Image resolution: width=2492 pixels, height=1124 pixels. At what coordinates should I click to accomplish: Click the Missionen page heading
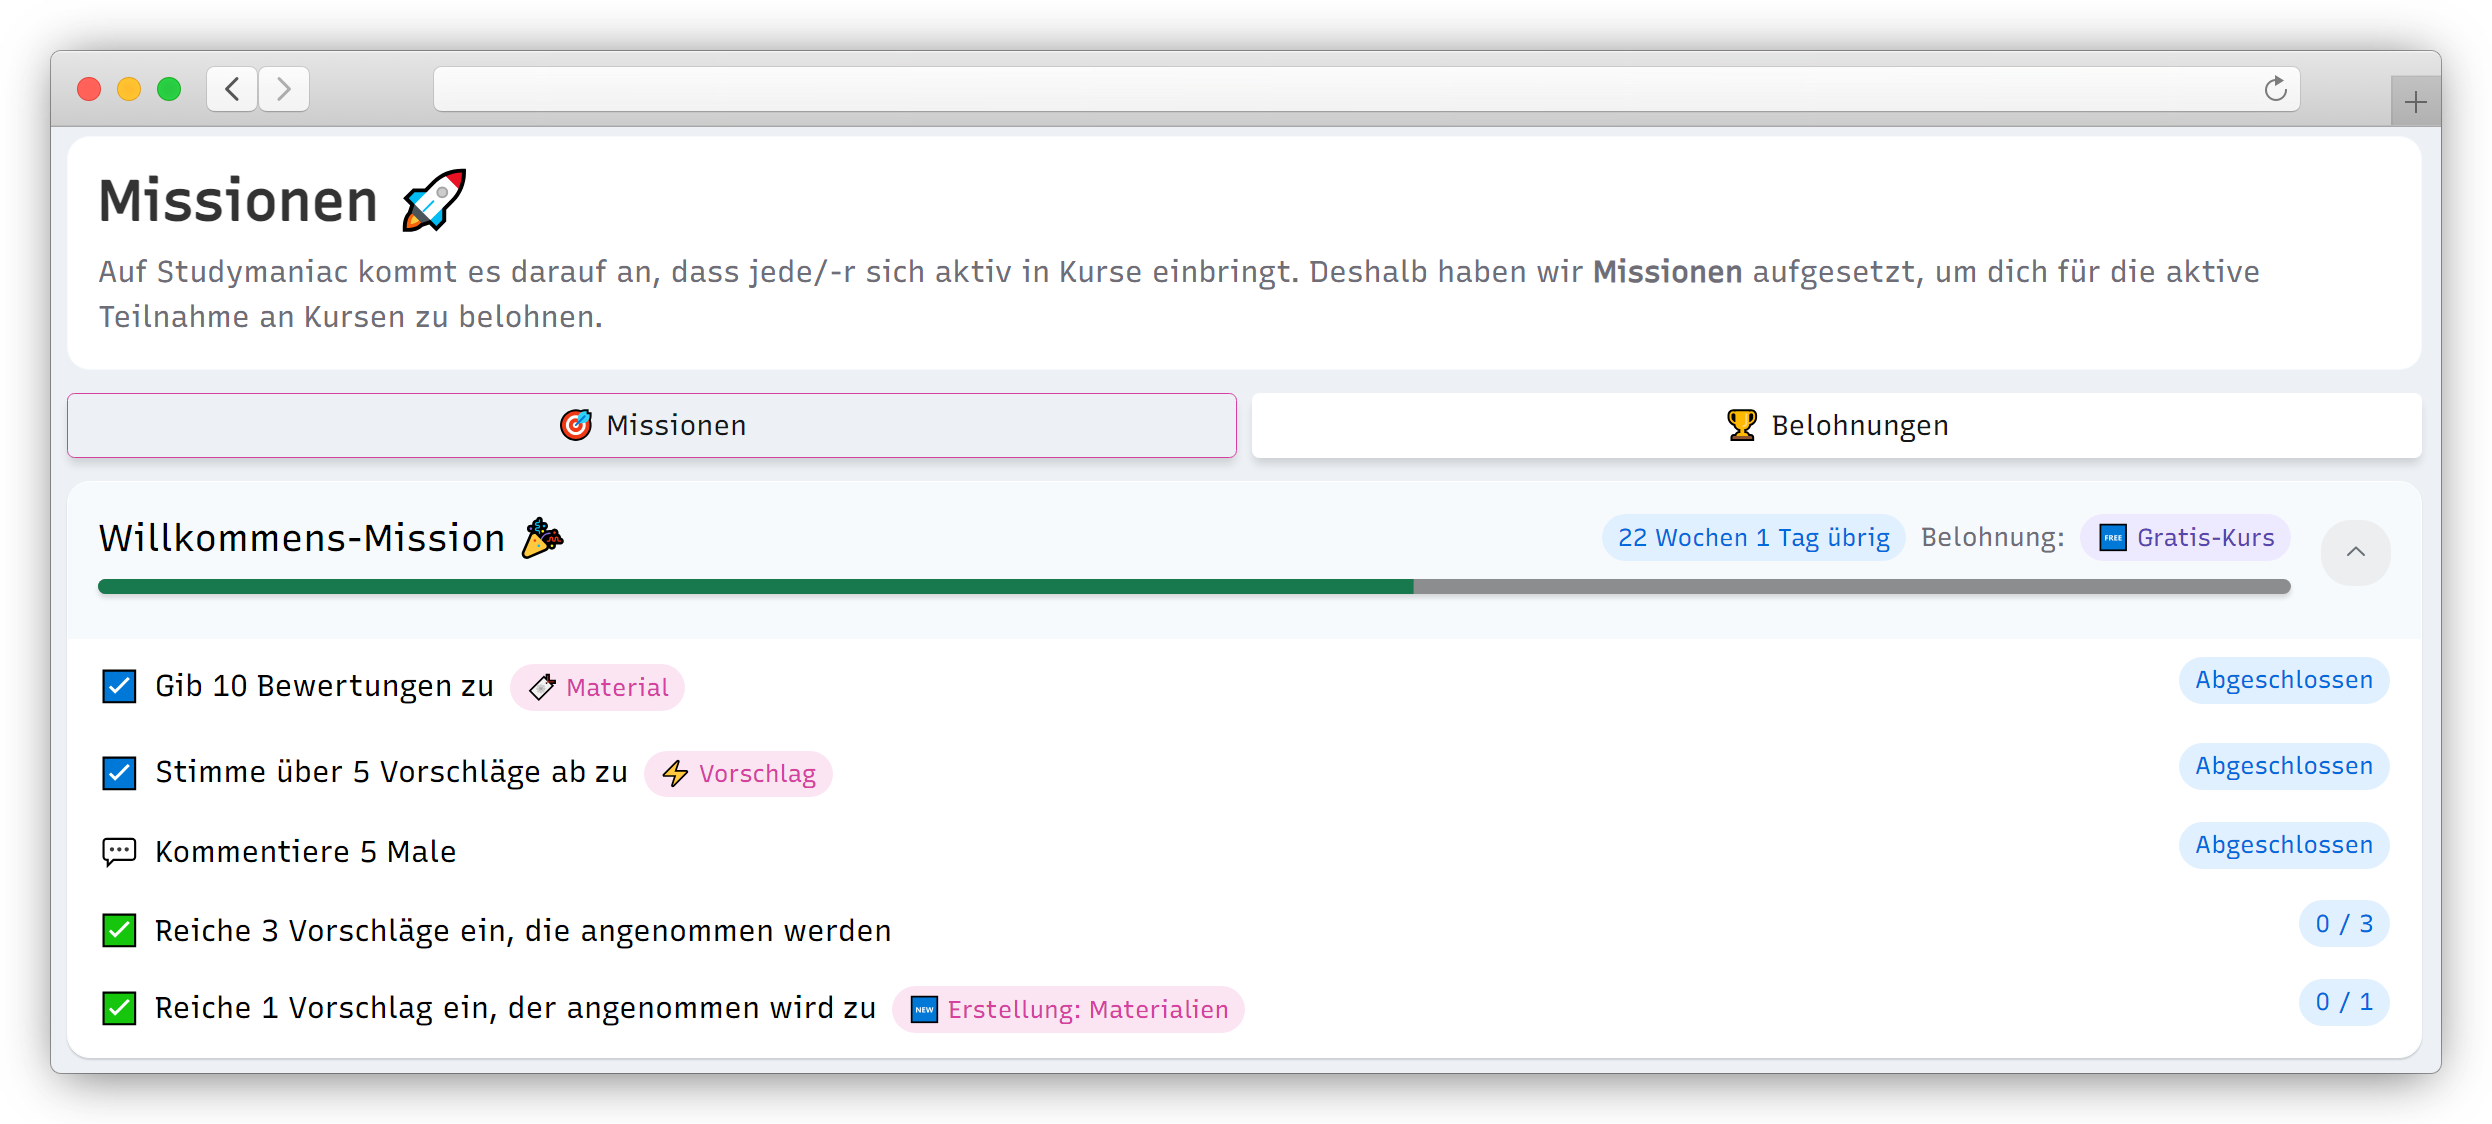tap(238, 200)
